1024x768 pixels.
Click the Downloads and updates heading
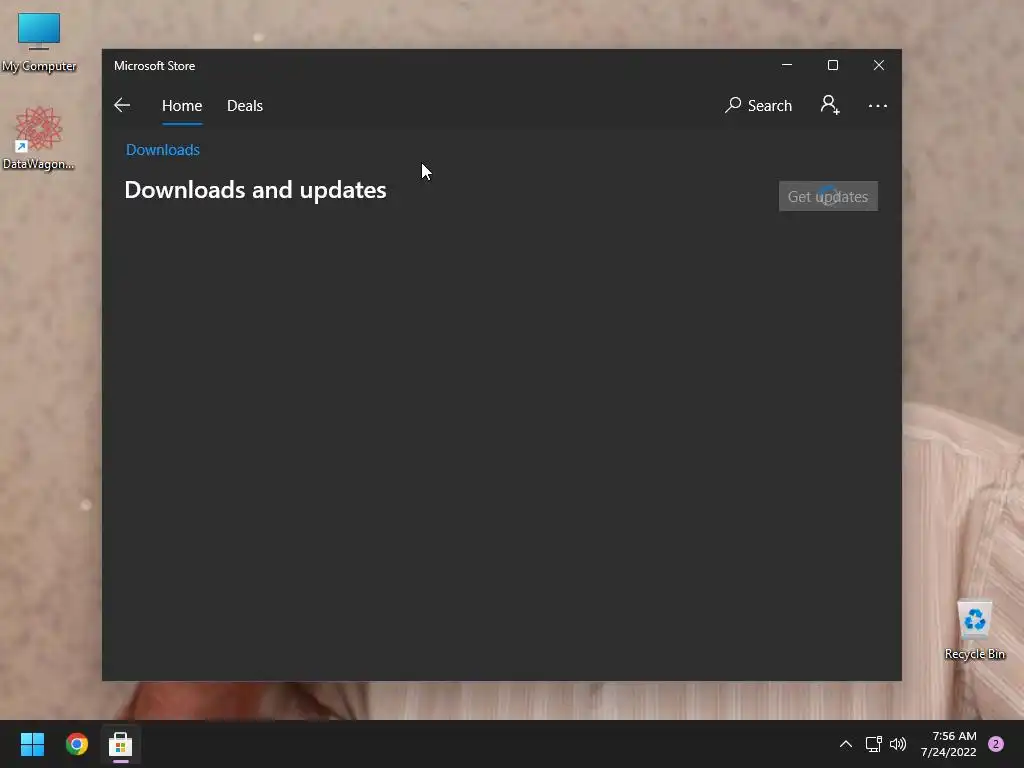(255, 190)
